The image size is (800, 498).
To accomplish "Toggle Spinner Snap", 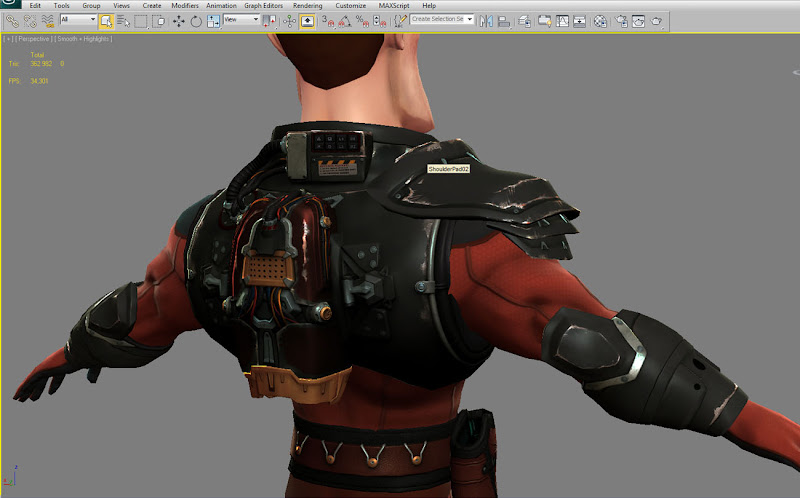I will tap(380, 21).
